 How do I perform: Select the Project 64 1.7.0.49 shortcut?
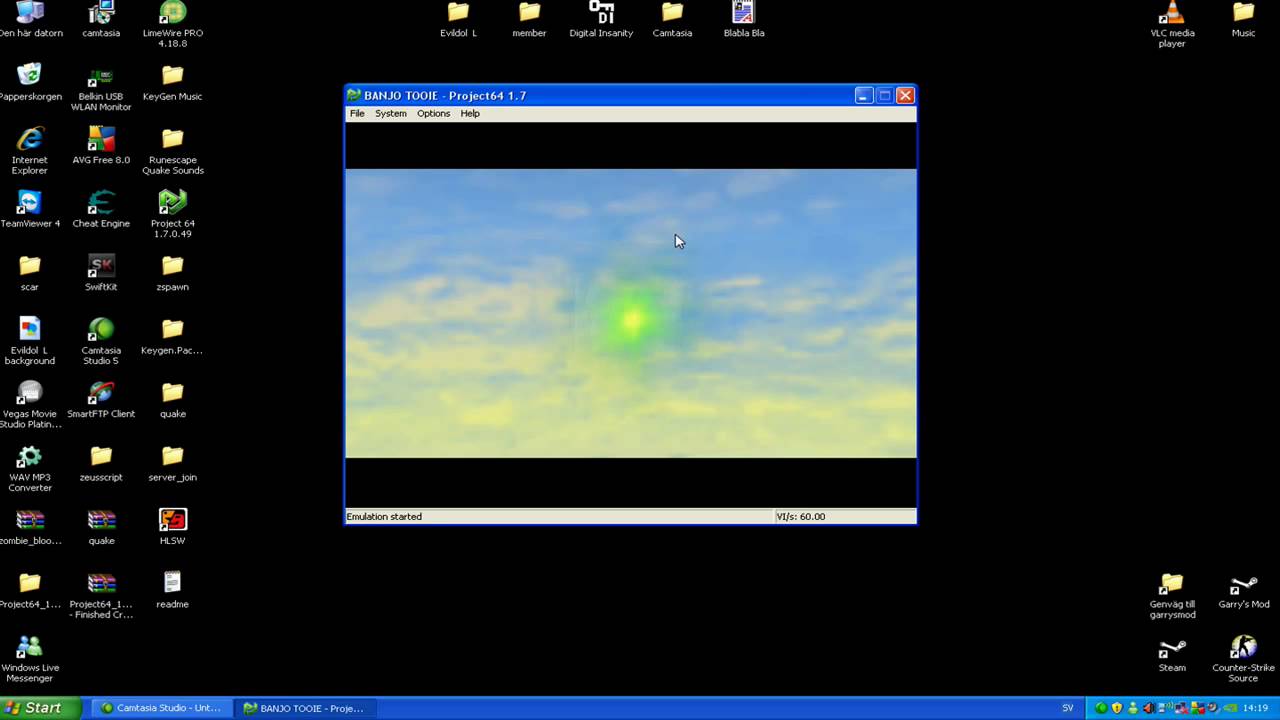173,214
